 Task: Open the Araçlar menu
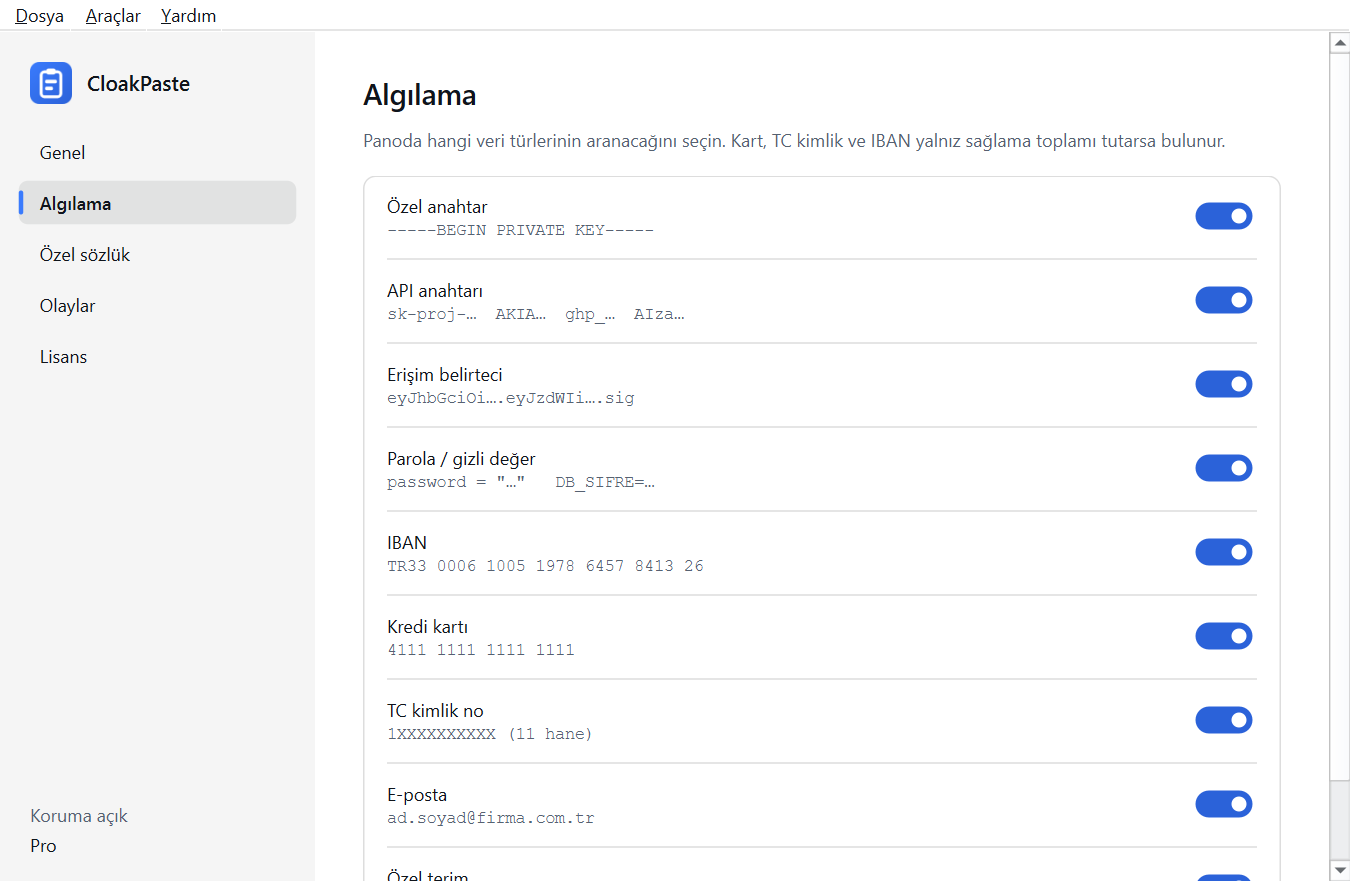[x=113, y=15]
